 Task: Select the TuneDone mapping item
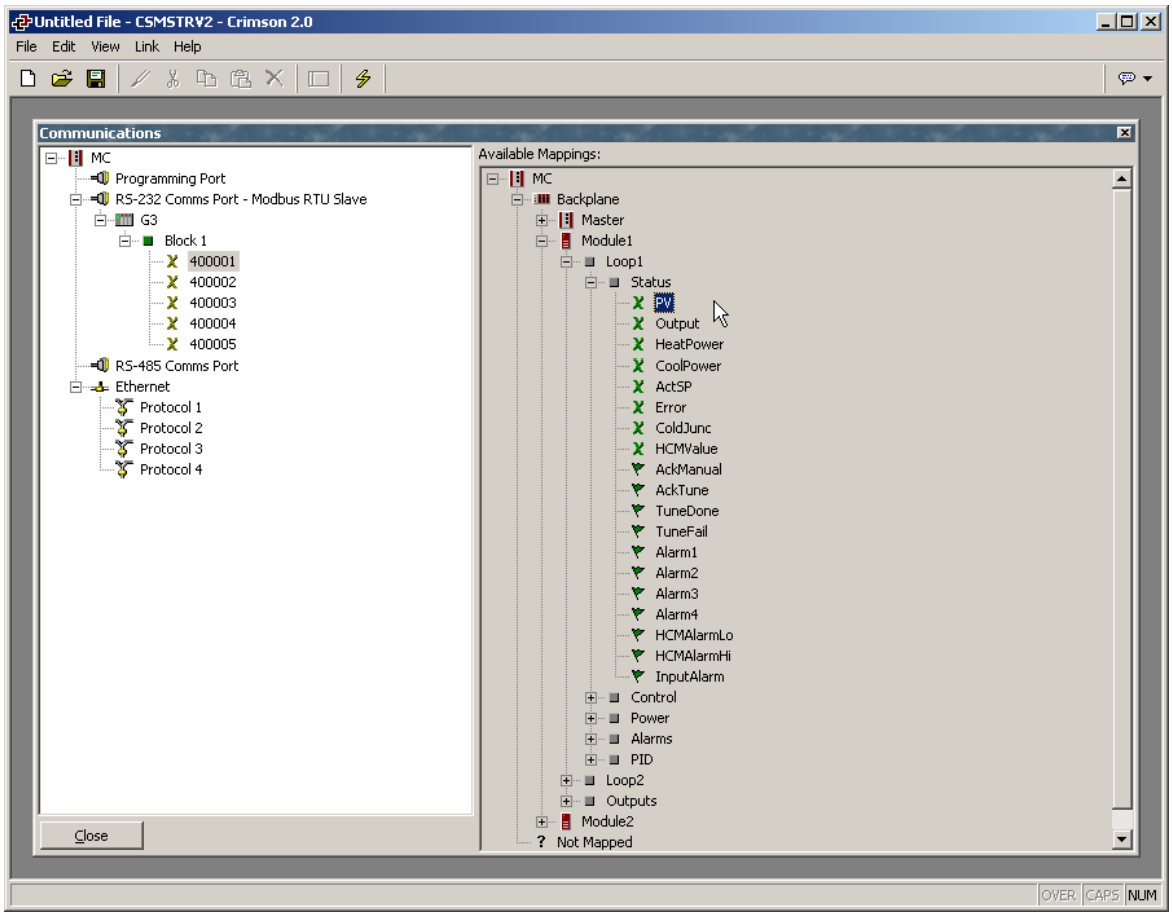(687, 511)
